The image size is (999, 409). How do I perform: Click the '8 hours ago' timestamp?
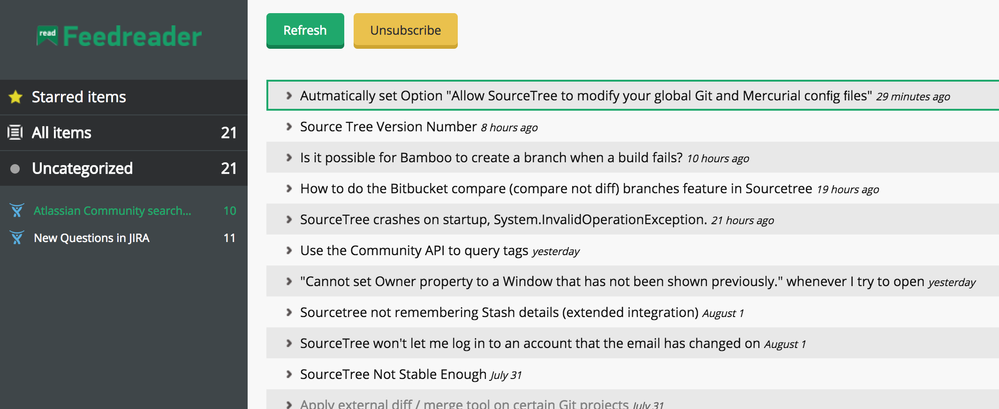tap(509, 128)
